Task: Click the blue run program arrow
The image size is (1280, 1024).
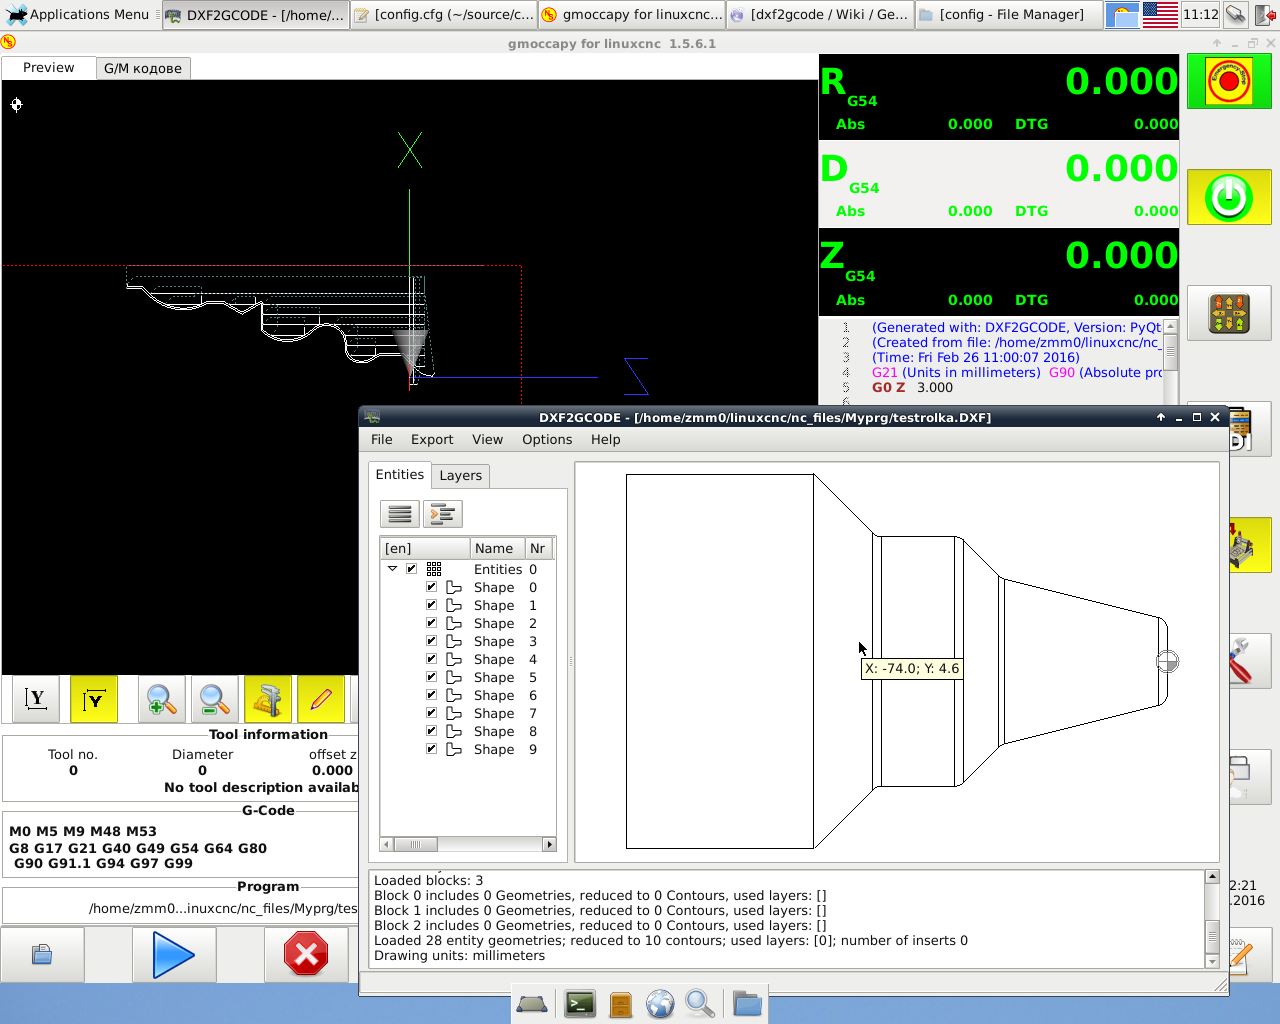Action: point(173,955)
